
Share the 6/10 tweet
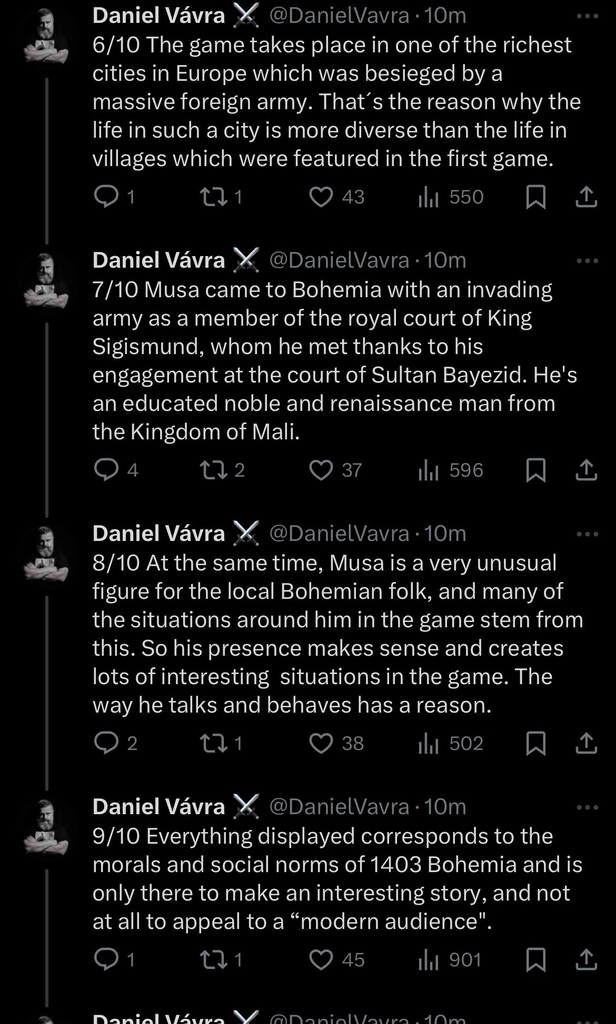(586, 198)
